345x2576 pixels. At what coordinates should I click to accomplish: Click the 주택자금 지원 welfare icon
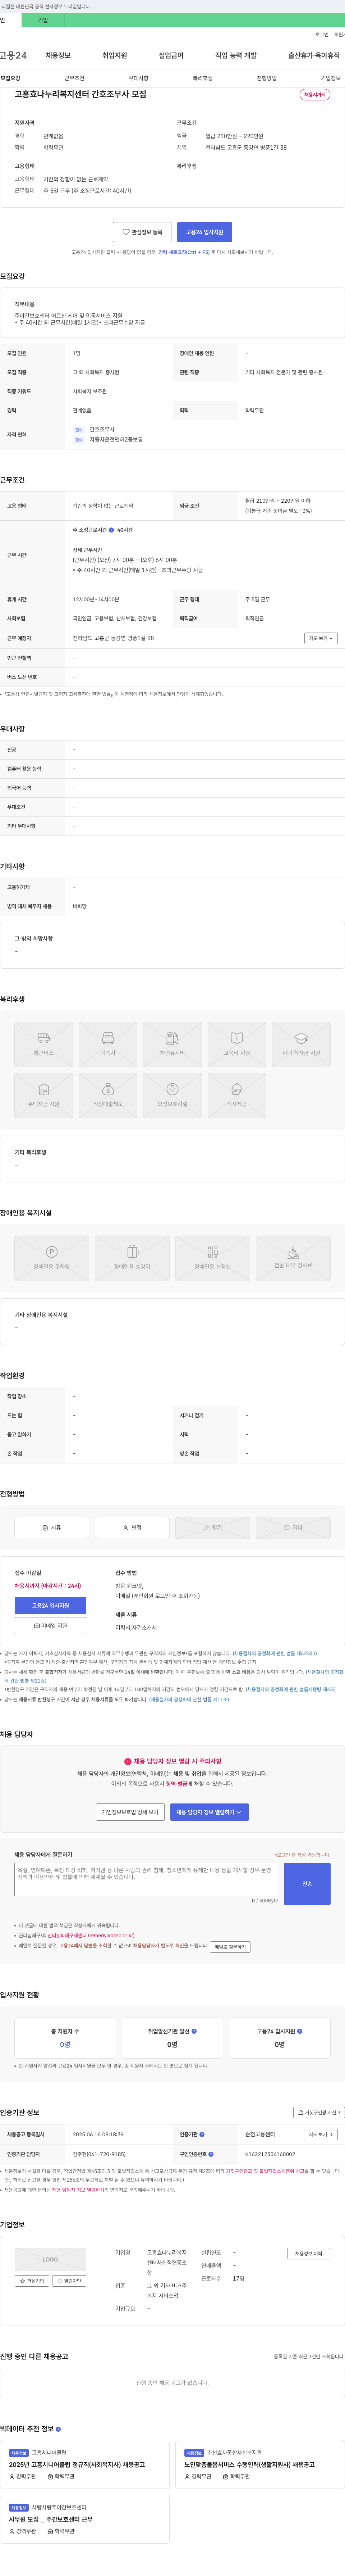pyautogui.click(x=44, y=1095)
